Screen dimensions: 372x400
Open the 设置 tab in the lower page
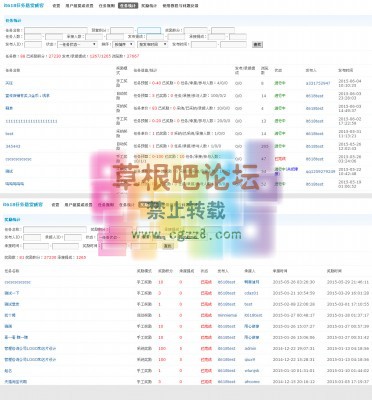point(55,205)
